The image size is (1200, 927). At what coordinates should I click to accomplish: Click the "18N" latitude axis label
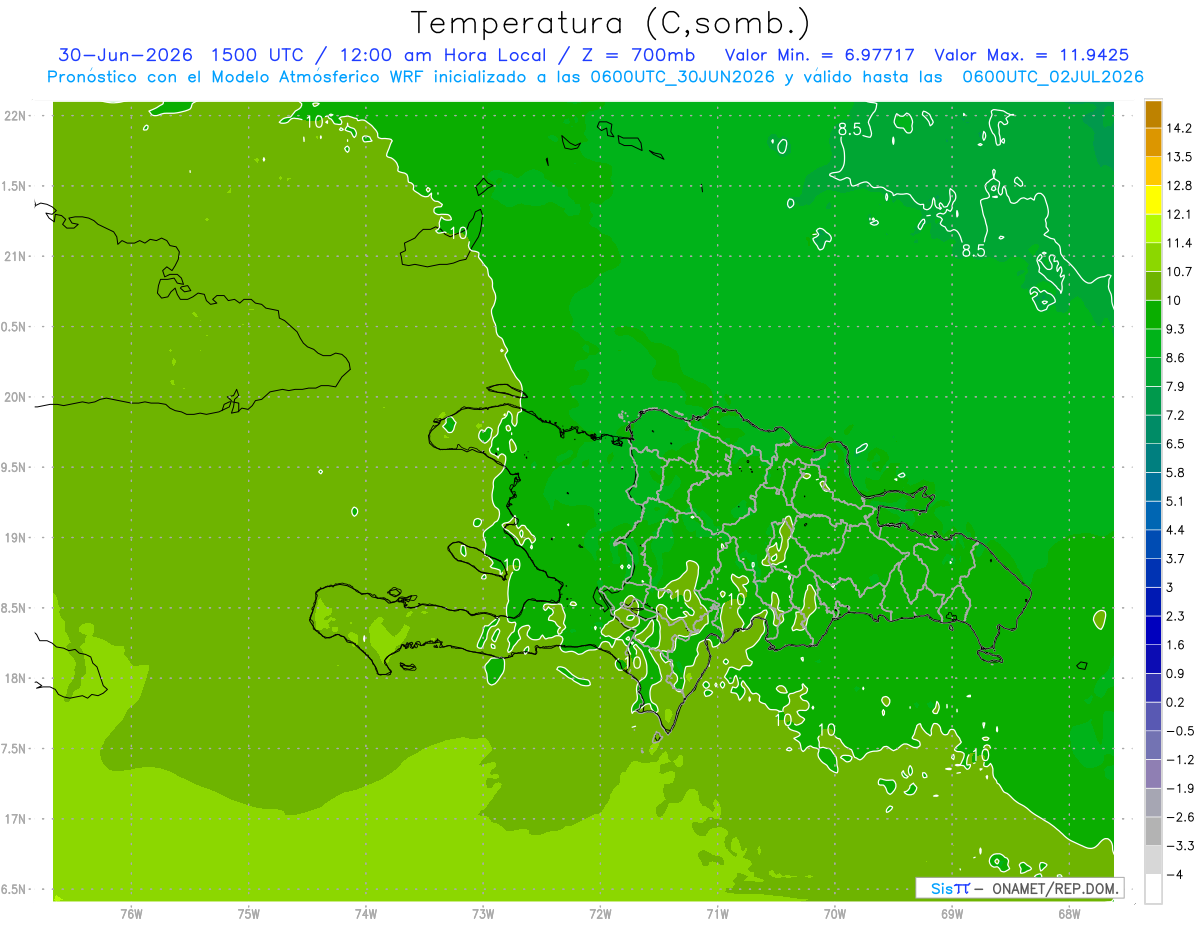15,678
